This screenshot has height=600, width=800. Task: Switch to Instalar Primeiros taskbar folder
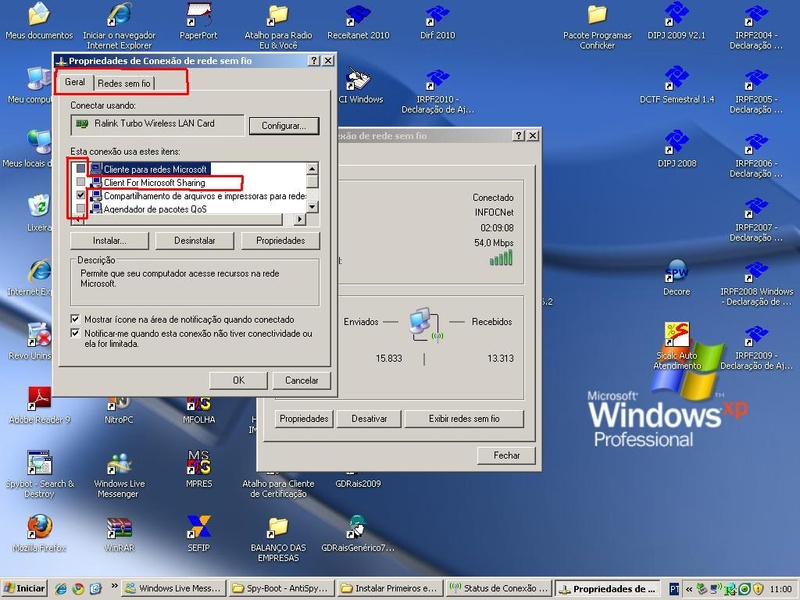pos(389,589)
